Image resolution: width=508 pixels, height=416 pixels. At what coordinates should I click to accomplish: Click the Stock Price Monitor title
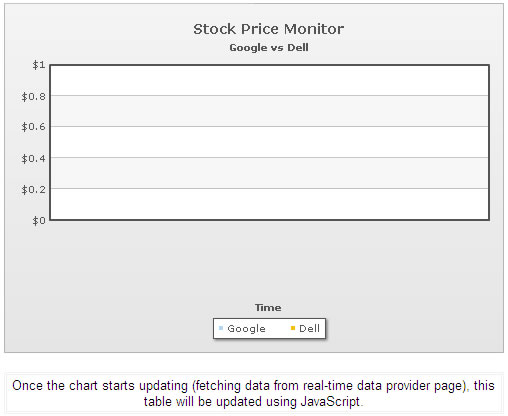[268, 29]
